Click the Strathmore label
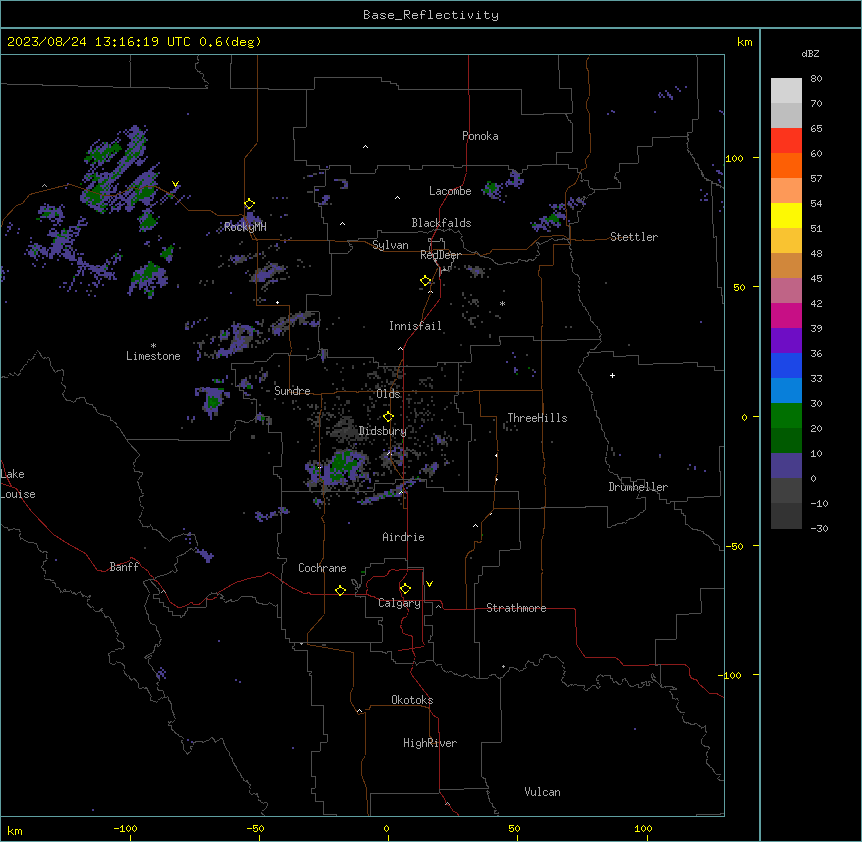Viewport: 862px width, 842px height. tap(516, 608)
